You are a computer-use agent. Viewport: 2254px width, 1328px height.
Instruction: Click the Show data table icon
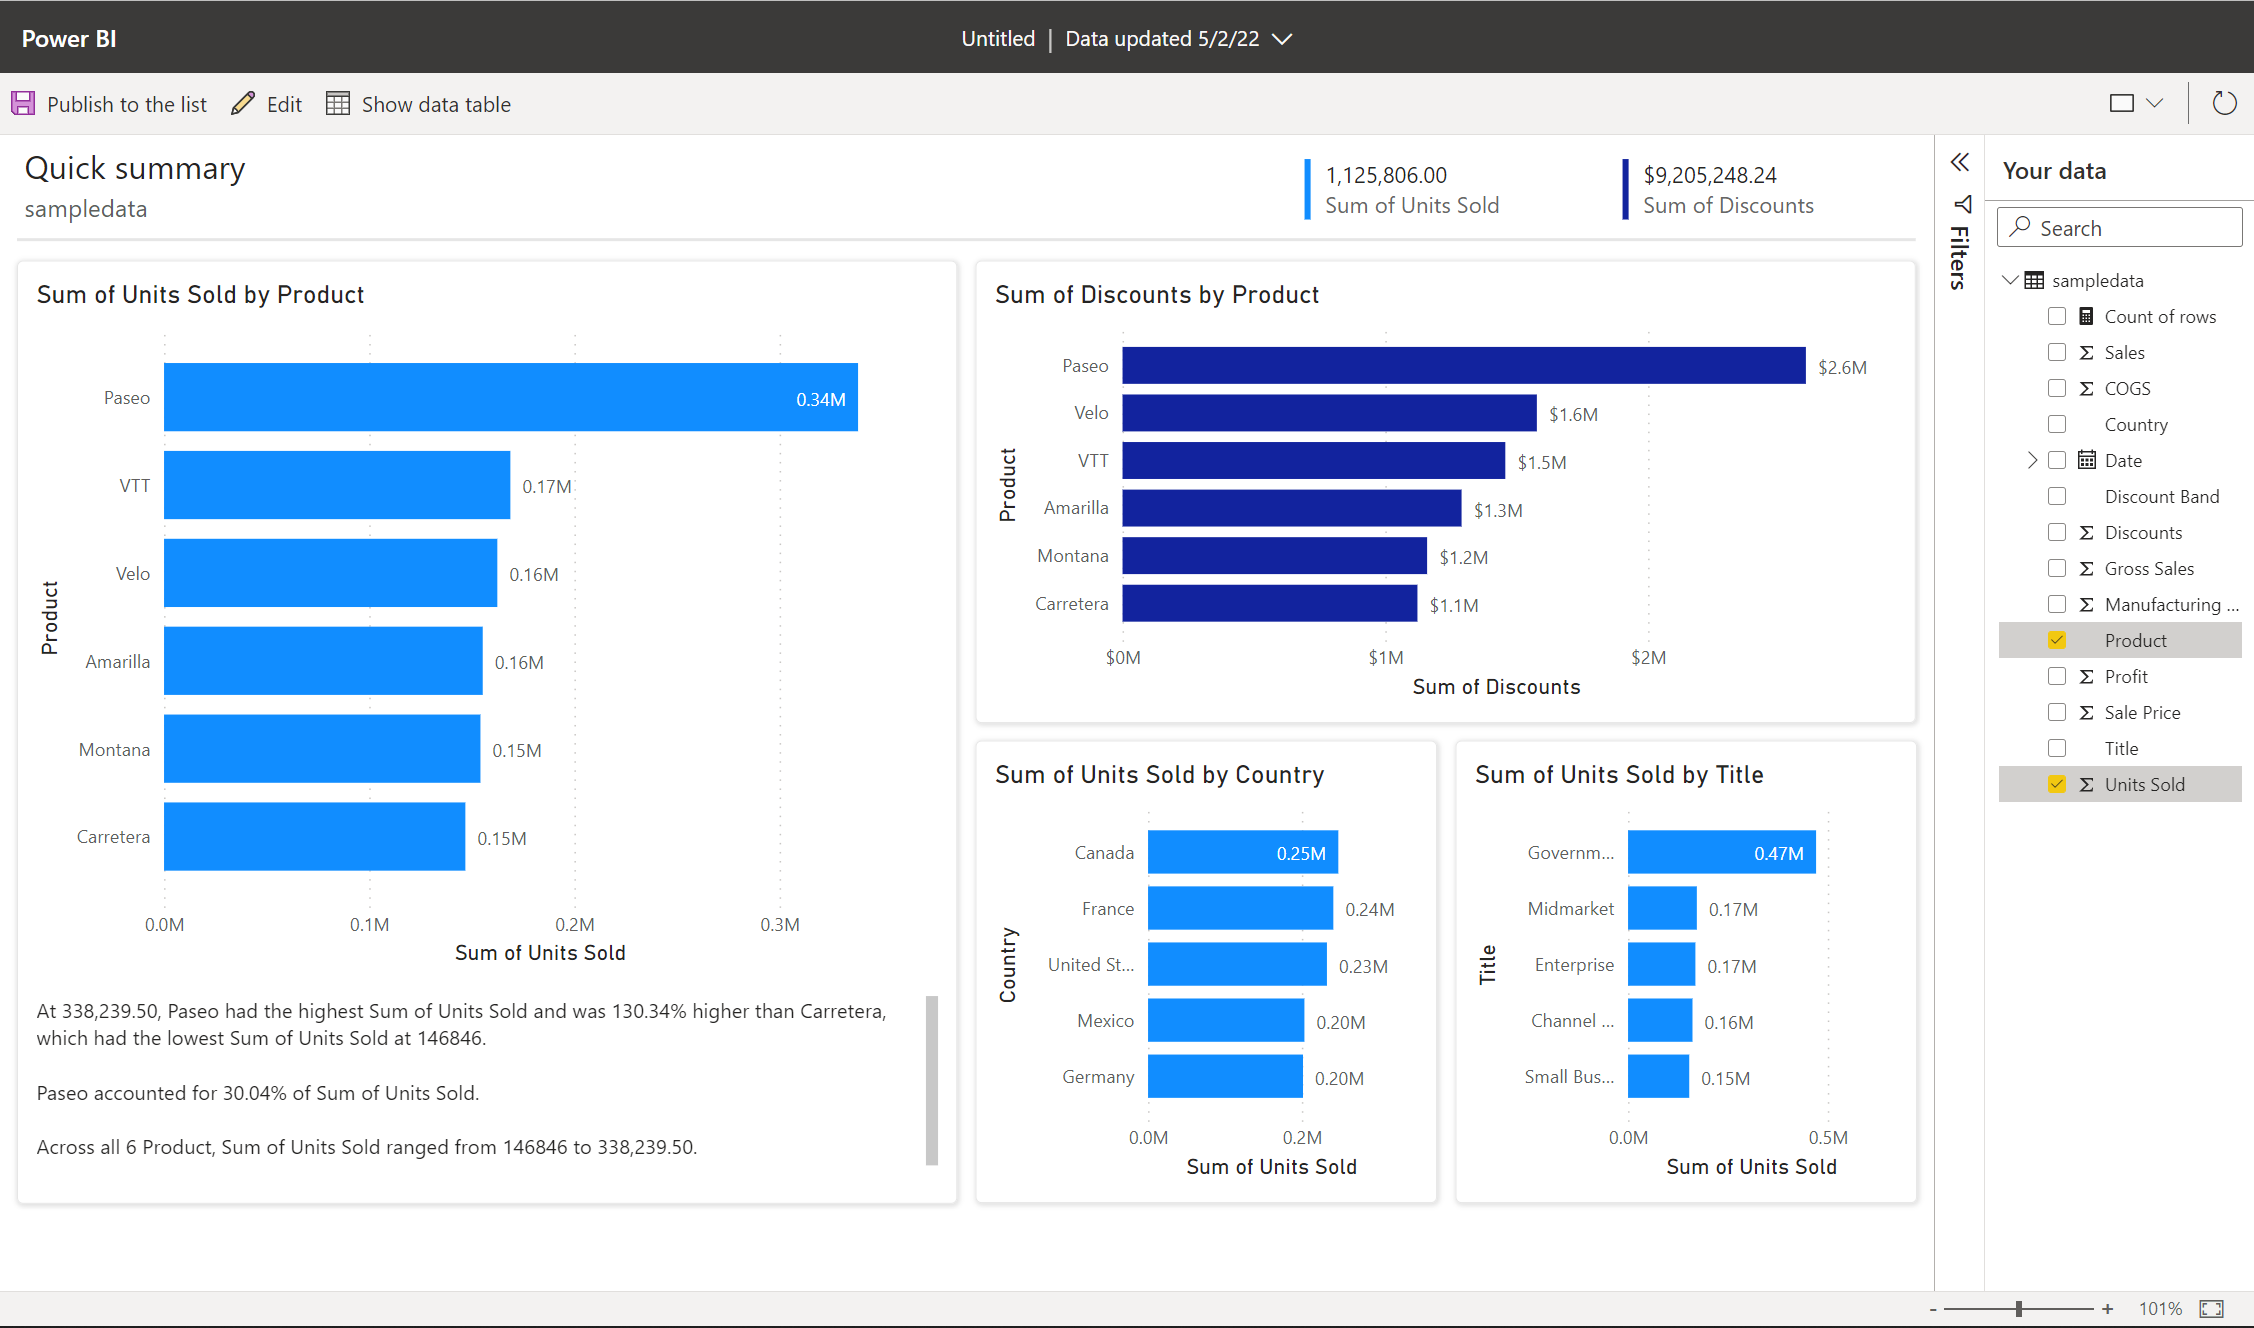tap(337, 103)
